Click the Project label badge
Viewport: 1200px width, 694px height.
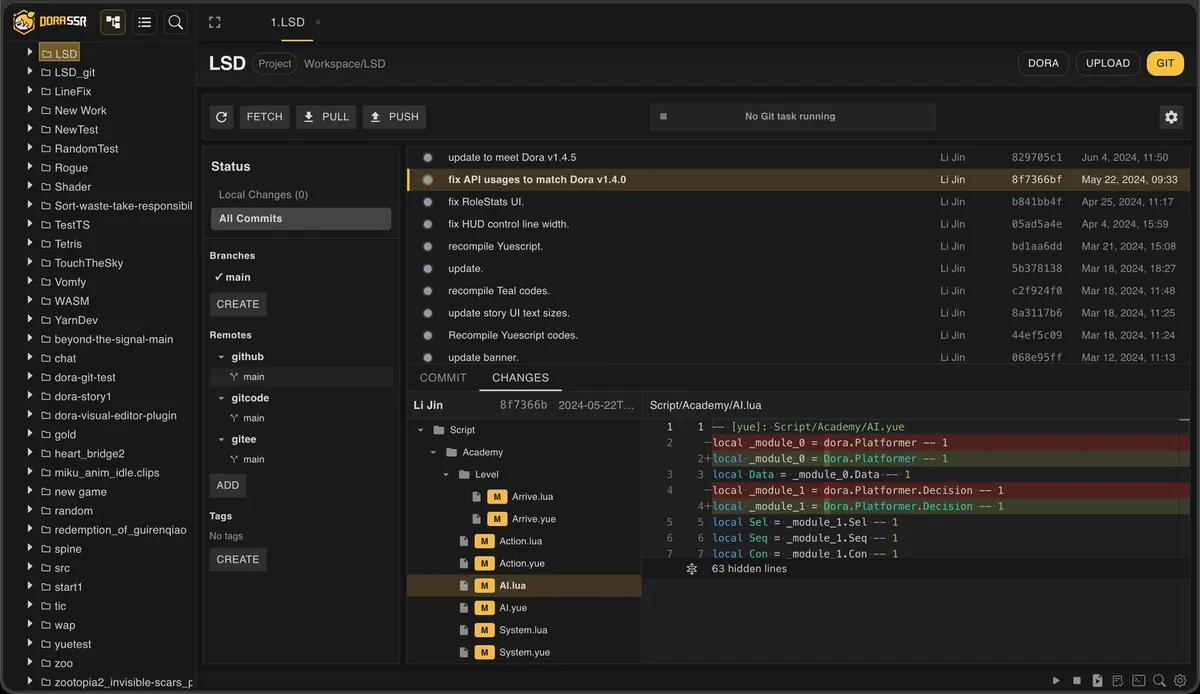pyautogui.click(x=275, y=63)
